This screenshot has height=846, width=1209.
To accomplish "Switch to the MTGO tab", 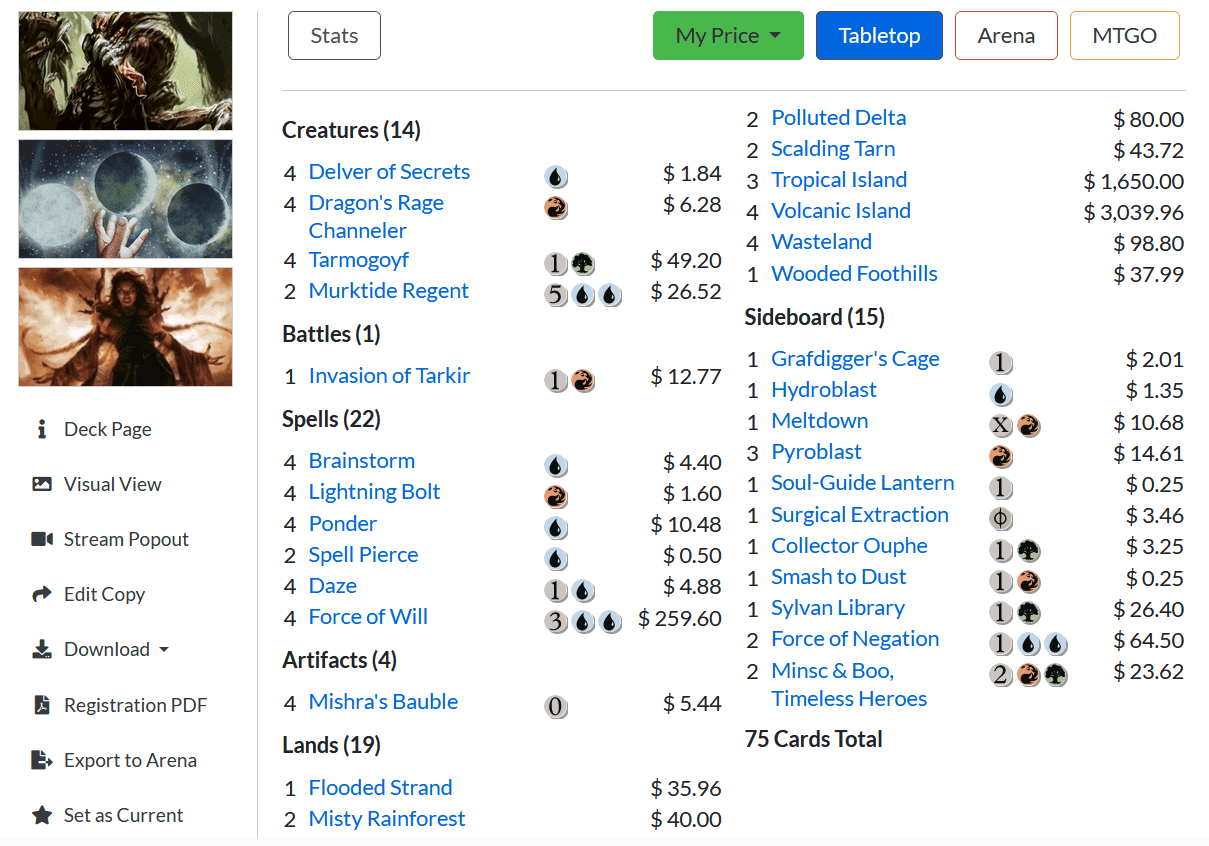I will point(1125,35).
